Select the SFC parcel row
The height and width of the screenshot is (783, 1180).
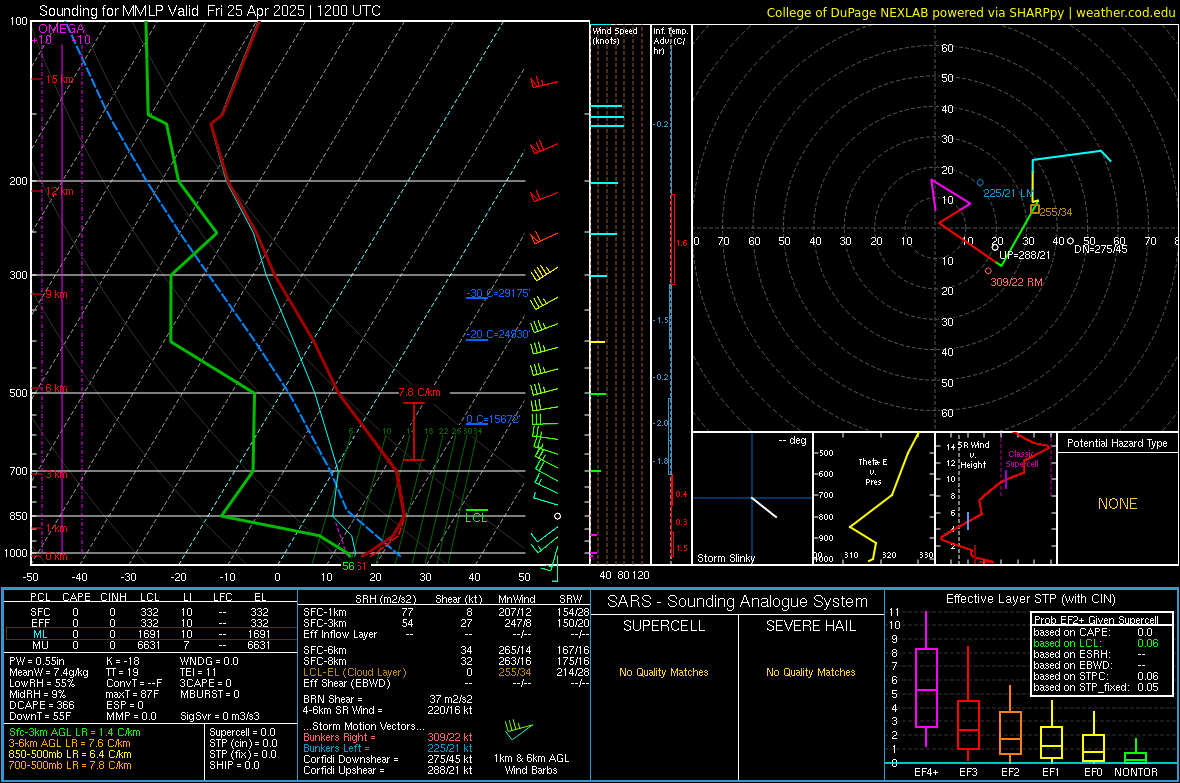[x=149, y=612]
